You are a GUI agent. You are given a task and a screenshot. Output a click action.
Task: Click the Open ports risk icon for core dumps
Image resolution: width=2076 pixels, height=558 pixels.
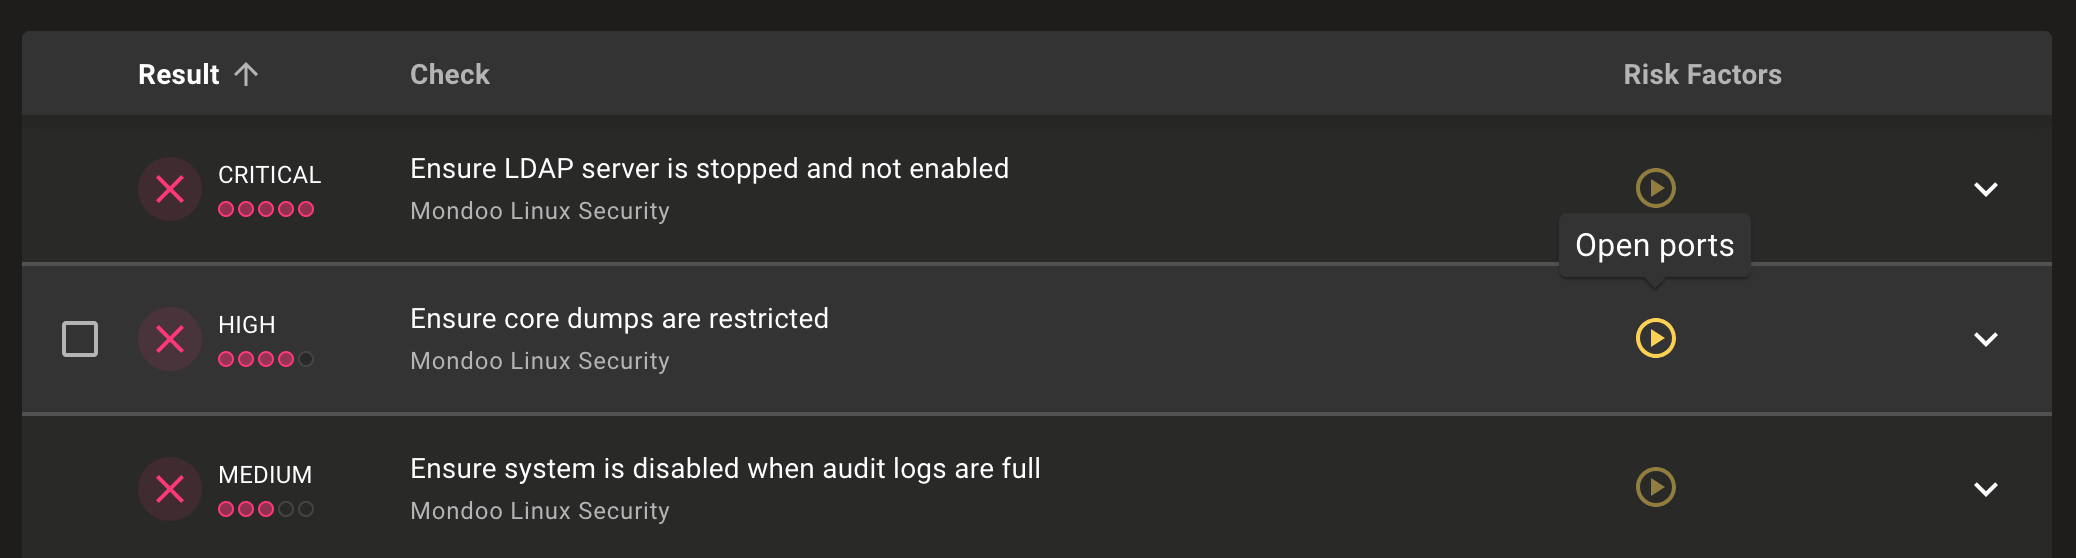click(1655, 338)
